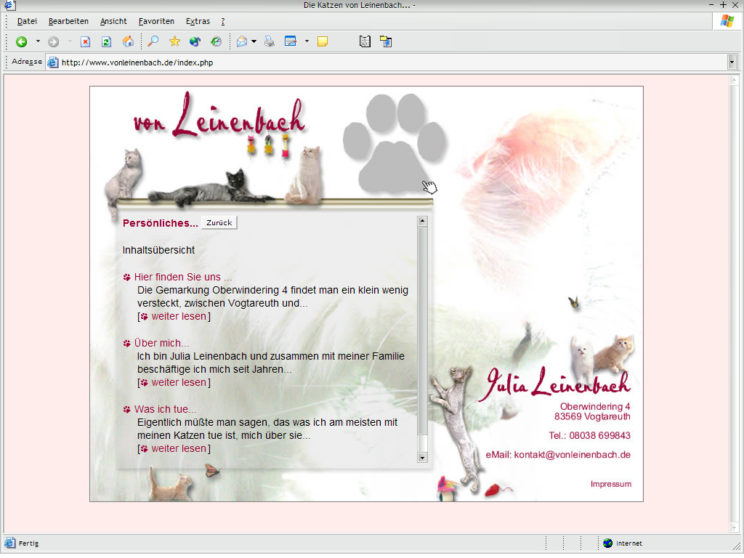Viewport: 744px width, 558px height.
Task: Click the green Back navigation button
Action: tap(21, 42)
